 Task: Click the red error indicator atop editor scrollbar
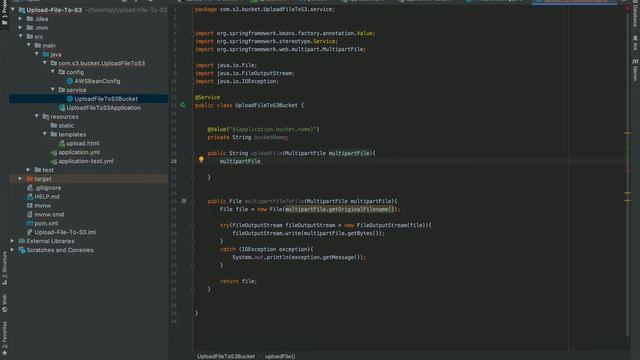point(627,9)
